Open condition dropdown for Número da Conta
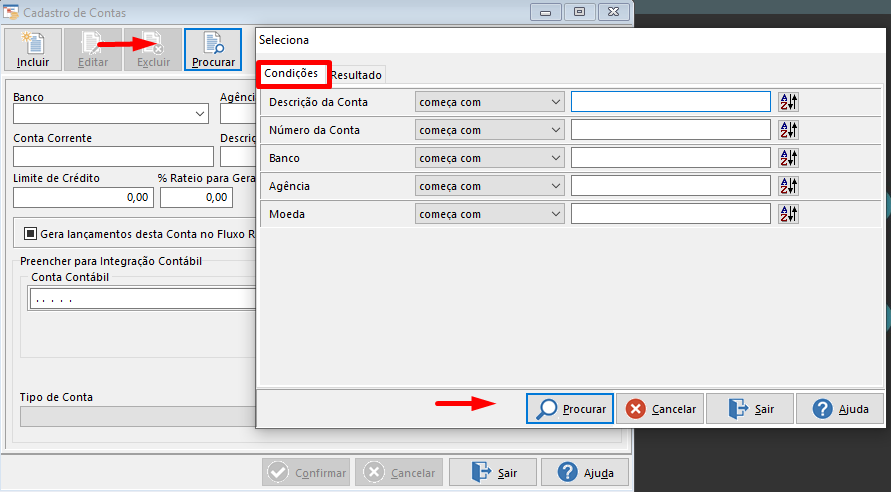Screen dimensions: 891x492 click(x=489, y=130)
